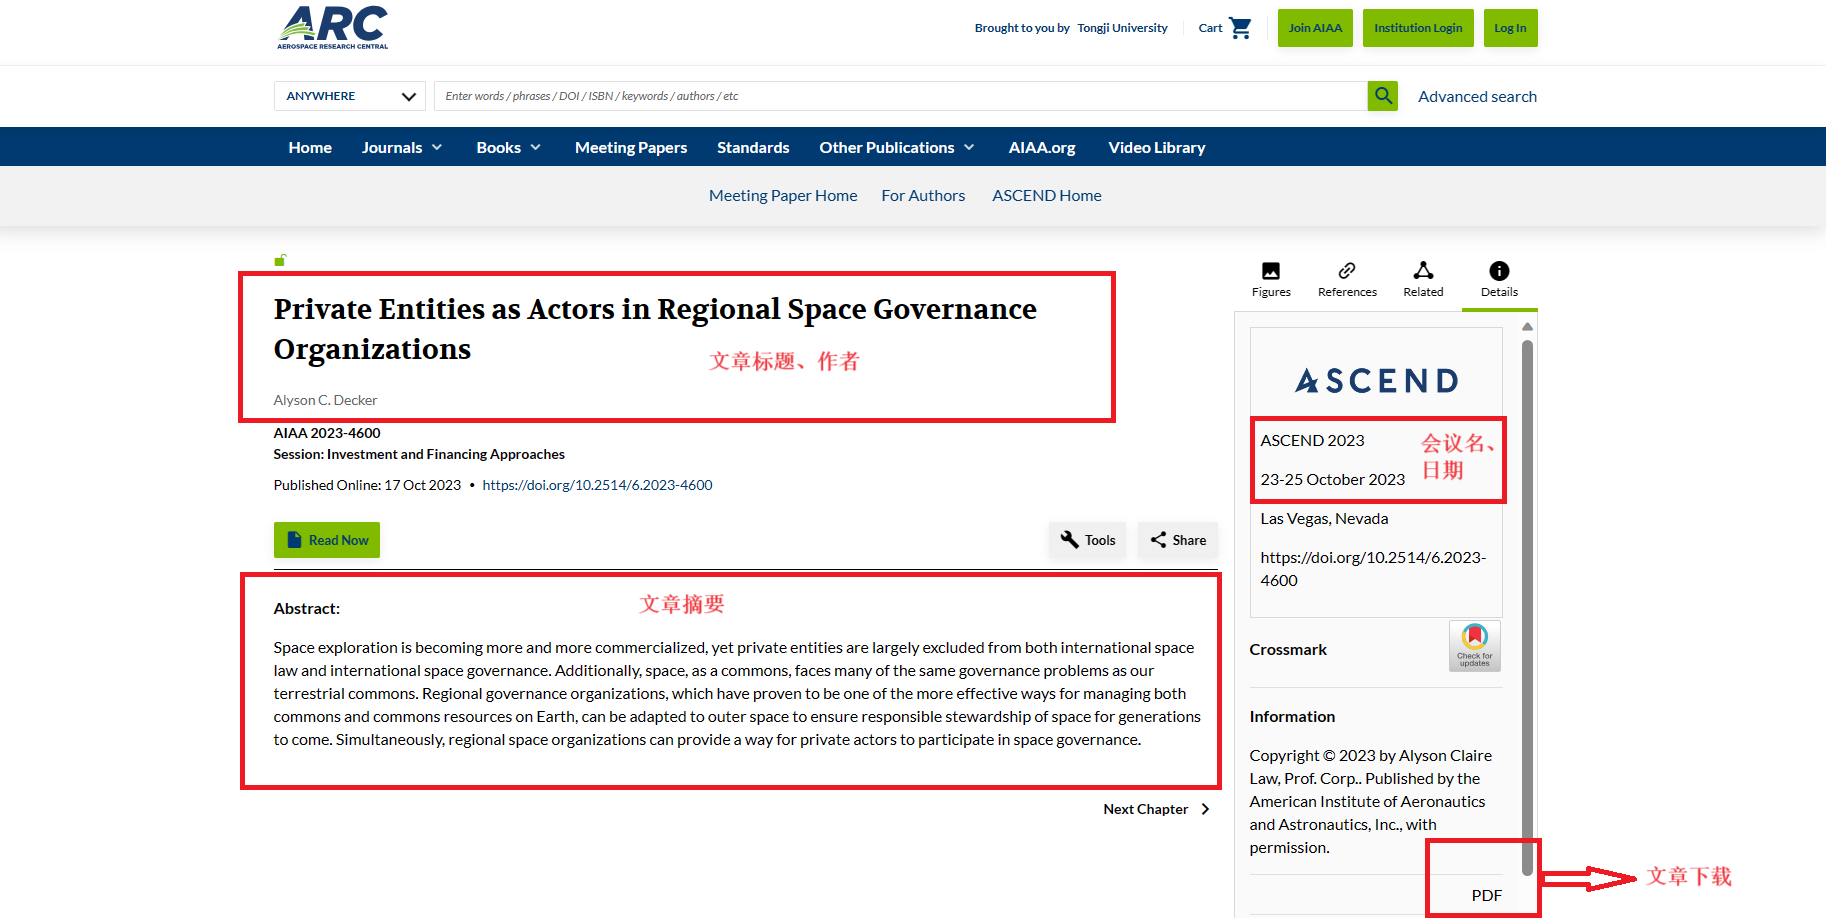Click the DOI link in the details panel

coord(1373,568)
